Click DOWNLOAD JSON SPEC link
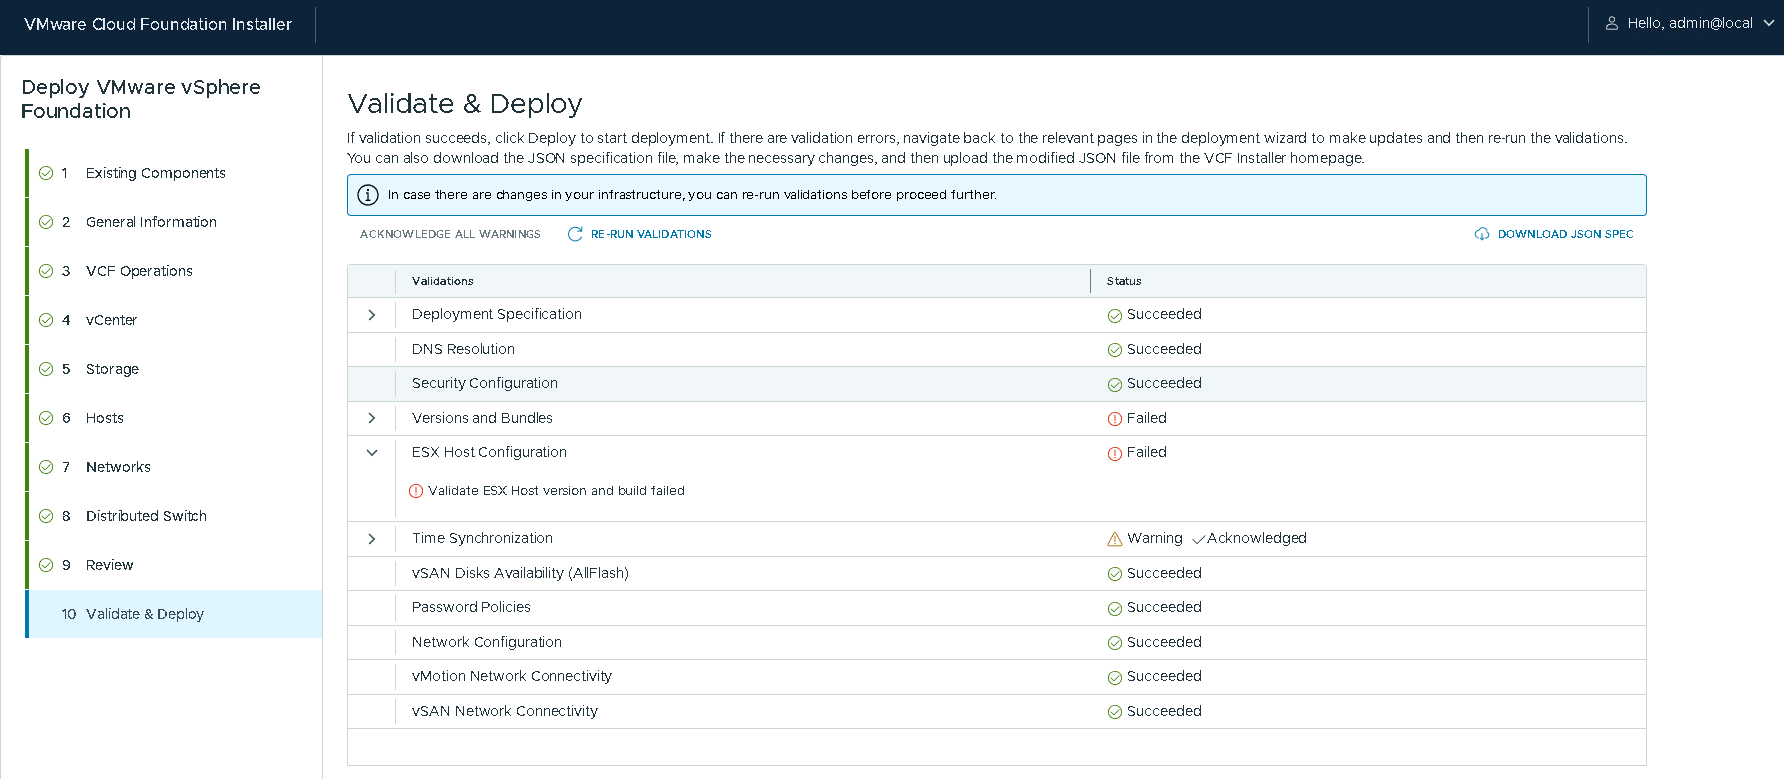The height and width of the screenshot is (779, 1784). coord(1565,234)
